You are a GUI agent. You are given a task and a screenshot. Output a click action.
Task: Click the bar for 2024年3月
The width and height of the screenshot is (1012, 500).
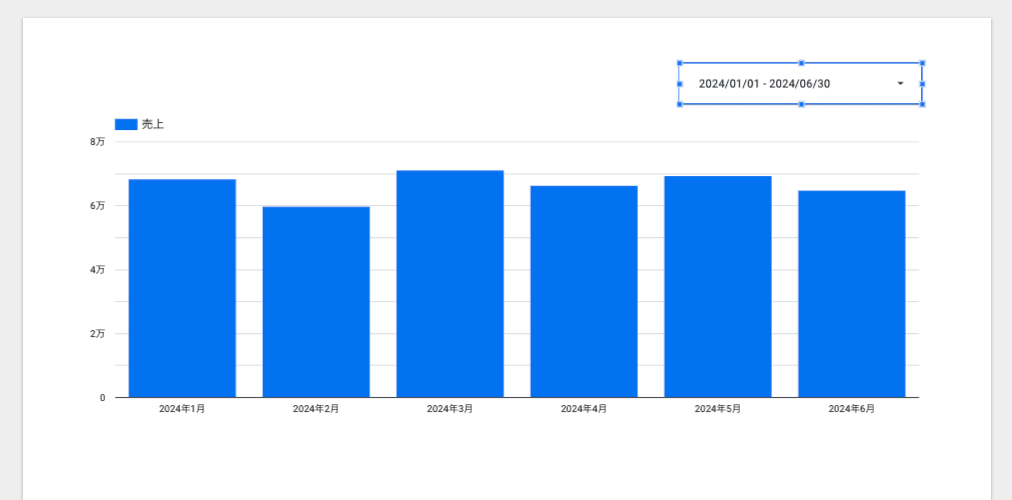click(450, 284)
